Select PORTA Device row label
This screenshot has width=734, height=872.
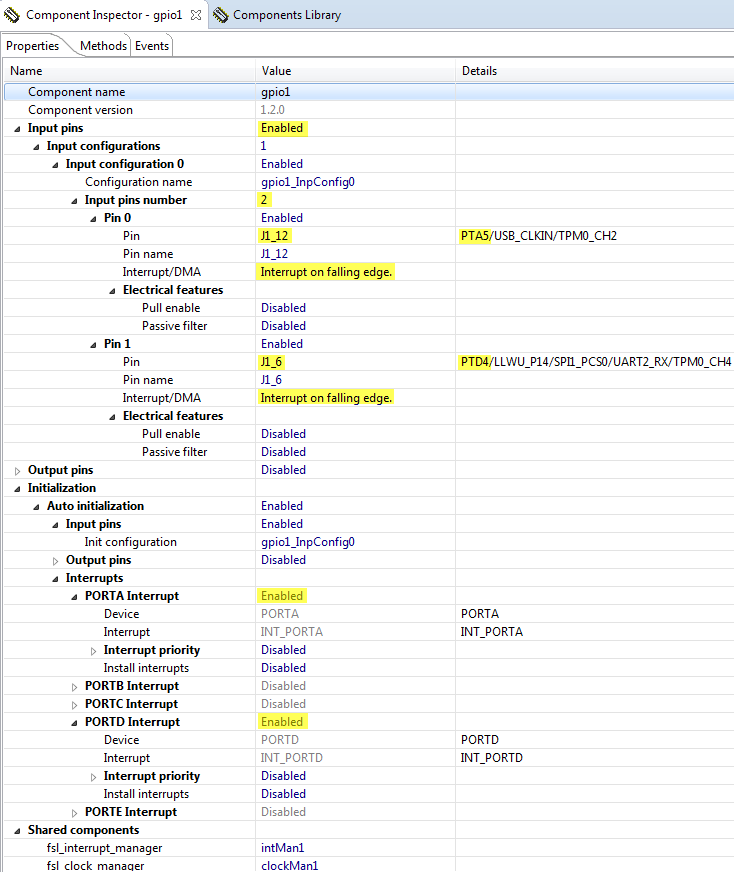coord(121,614)
